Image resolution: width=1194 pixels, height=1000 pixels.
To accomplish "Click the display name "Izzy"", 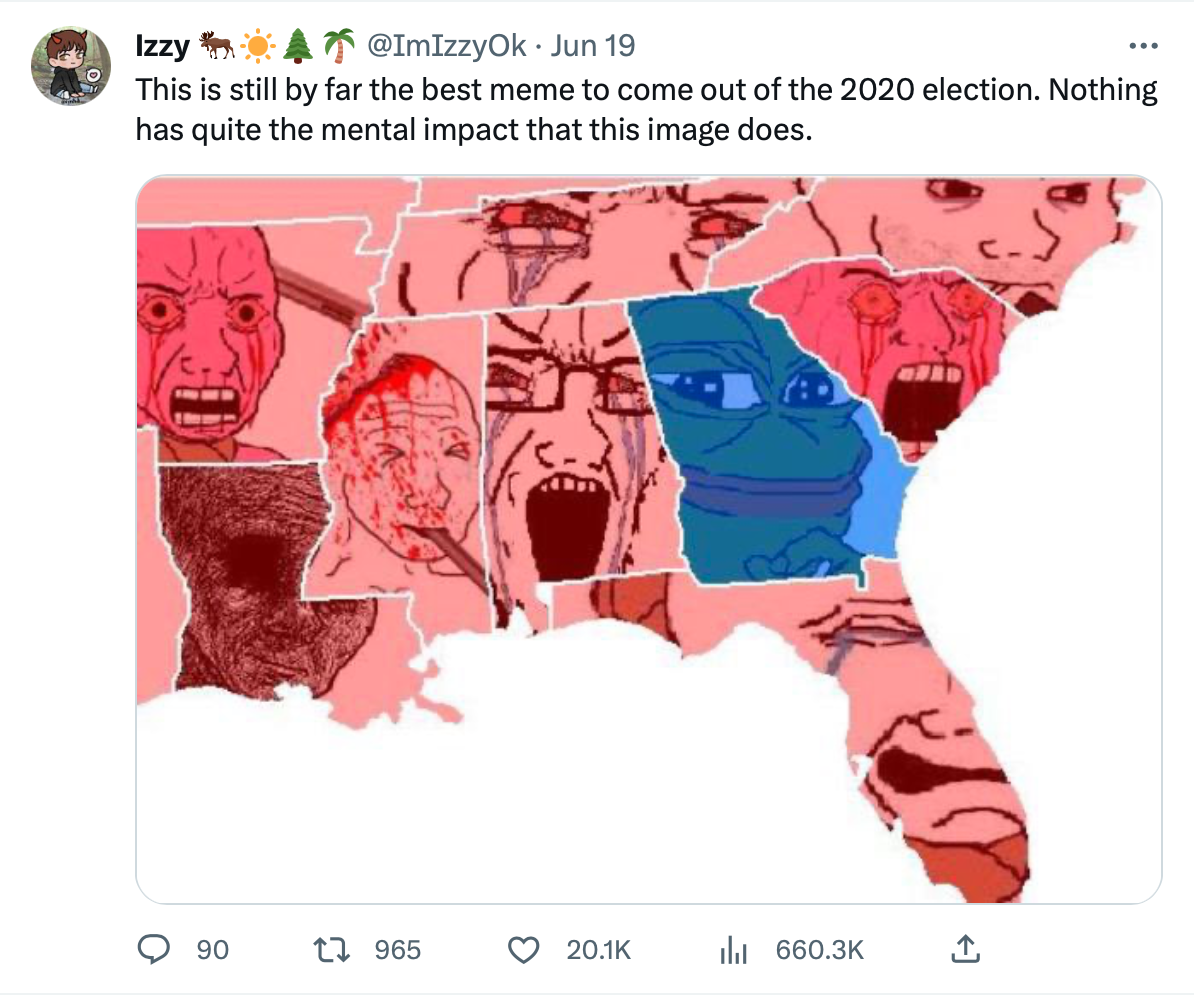I will coord(161,46).
